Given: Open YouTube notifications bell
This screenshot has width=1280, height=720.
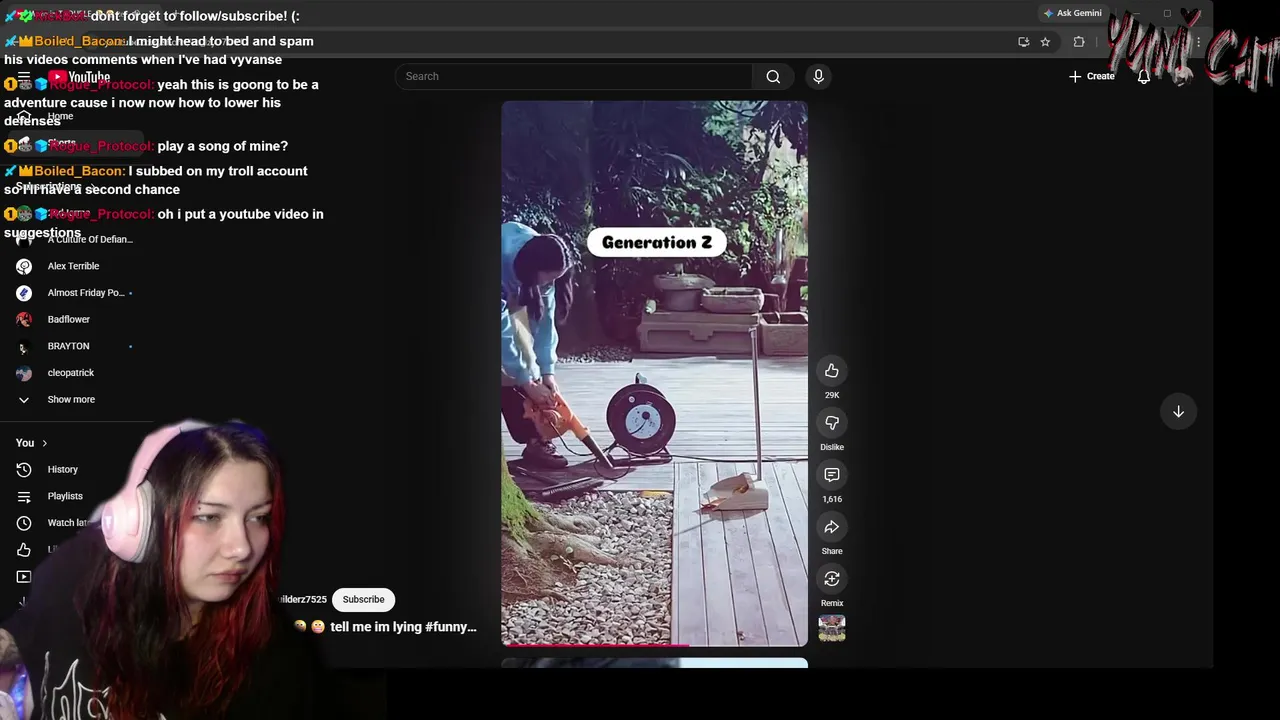Looking at the screenshot, I should 1144,76.
